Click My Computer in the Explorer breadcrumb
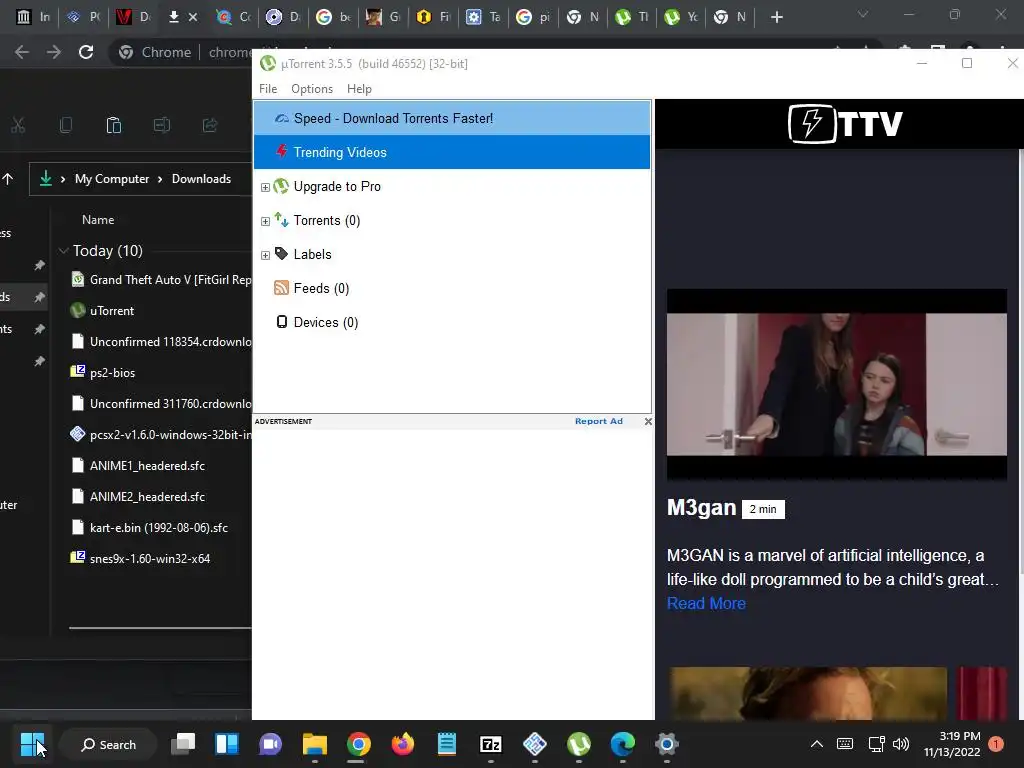 112,179
